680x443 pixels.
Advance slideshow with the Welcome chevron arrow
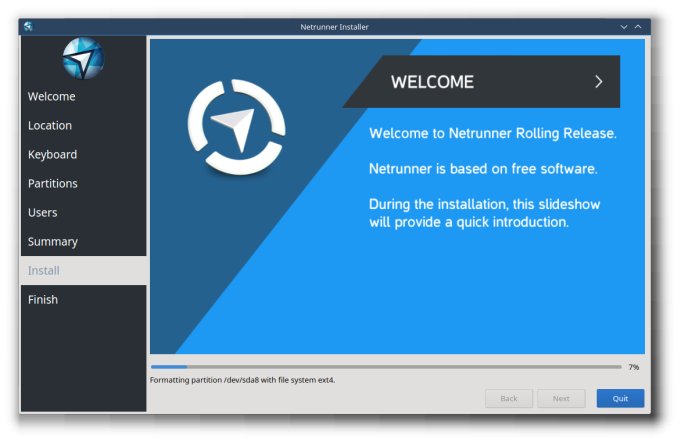(x=598, y=81)
